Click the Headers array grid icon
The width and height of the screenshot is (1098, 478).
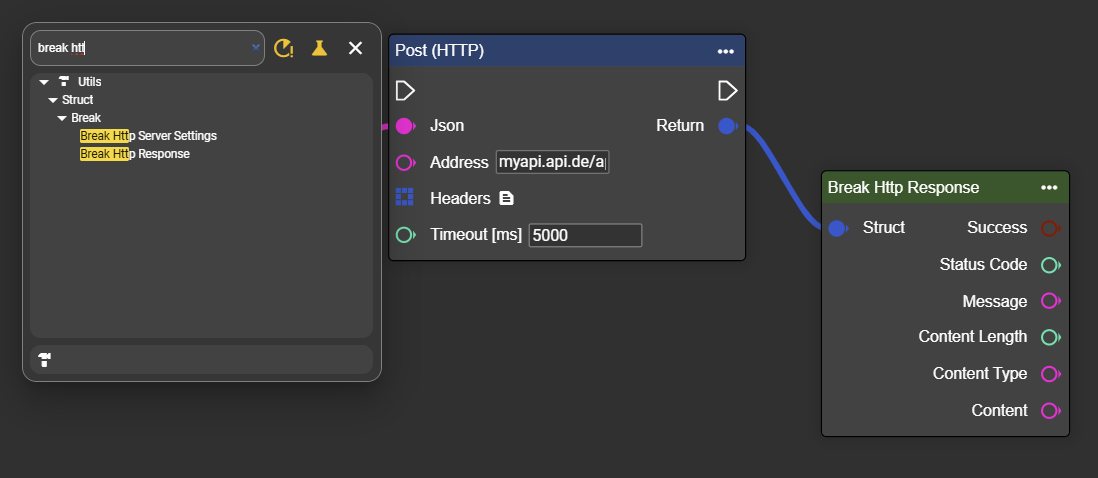click(x=405, y=197)
